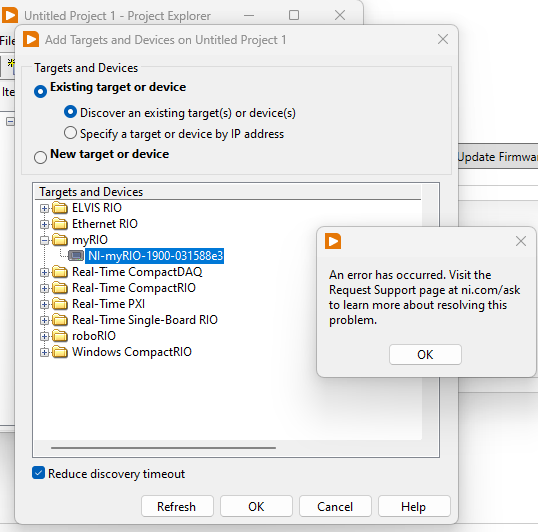Select Discover an existing target(s) or device(s)
This screenshot has width=538, height=532.
(x=70, y=112)
